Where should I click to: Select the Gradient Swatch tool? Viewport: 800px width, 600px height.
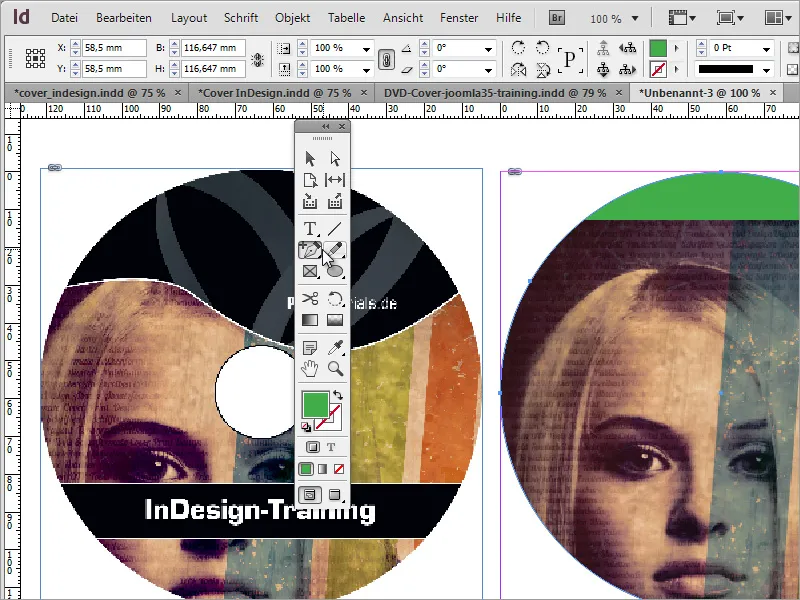point(310,320)
